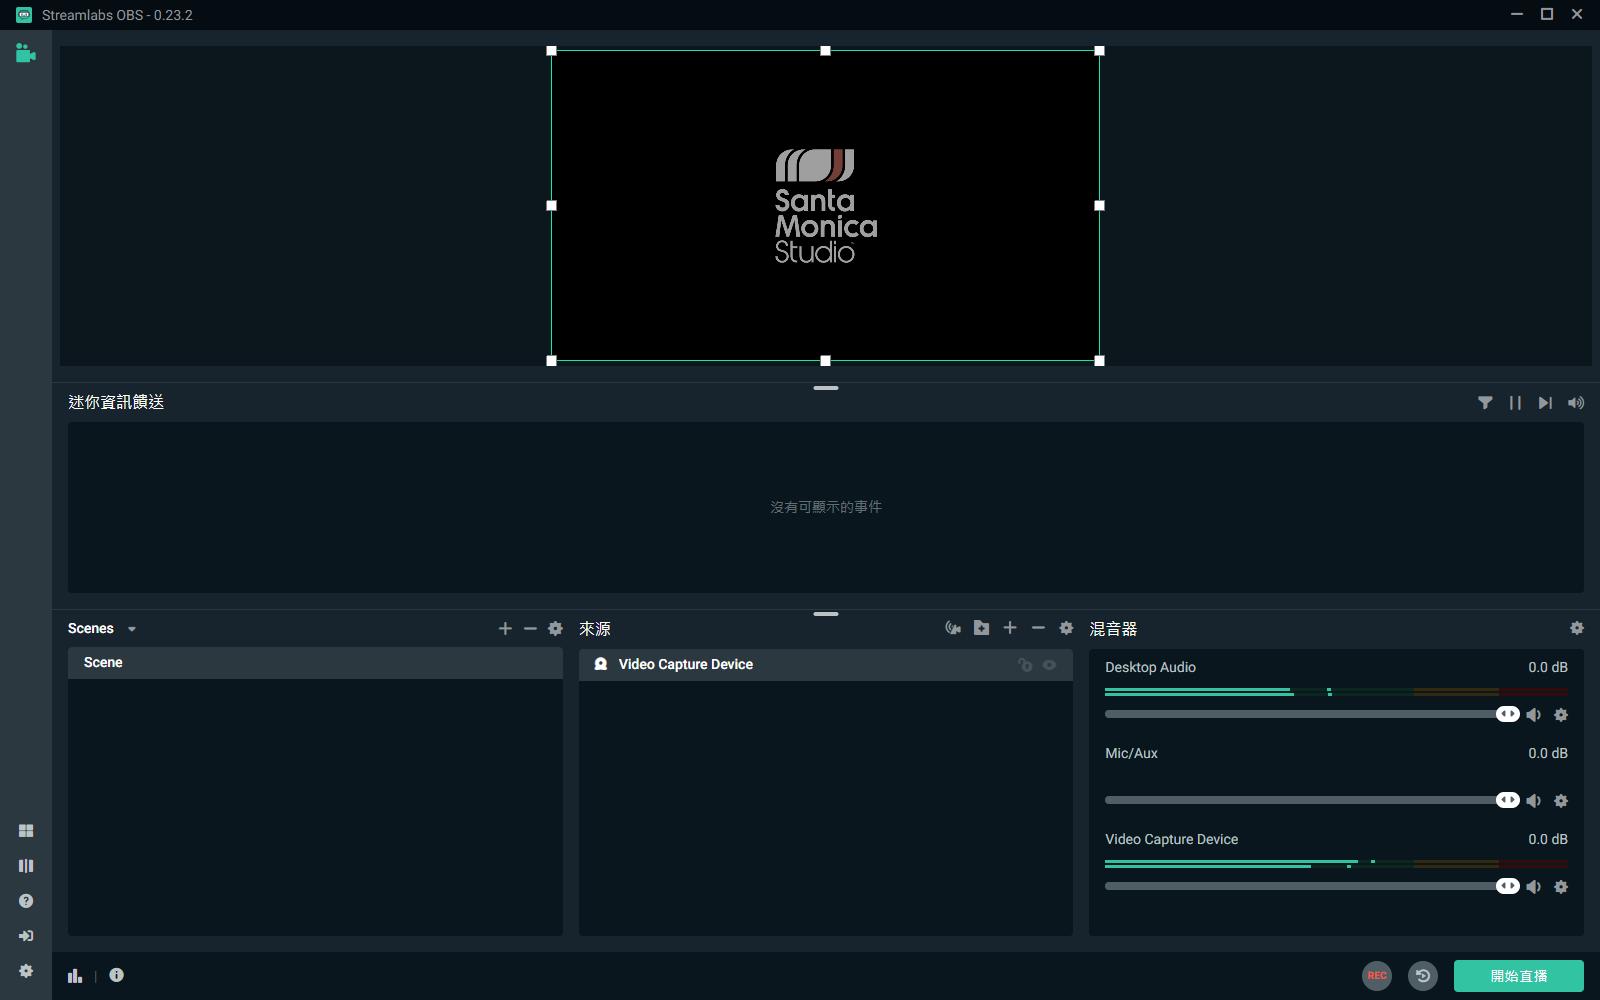Remove the selected scene with minus icon

point(530,628)
